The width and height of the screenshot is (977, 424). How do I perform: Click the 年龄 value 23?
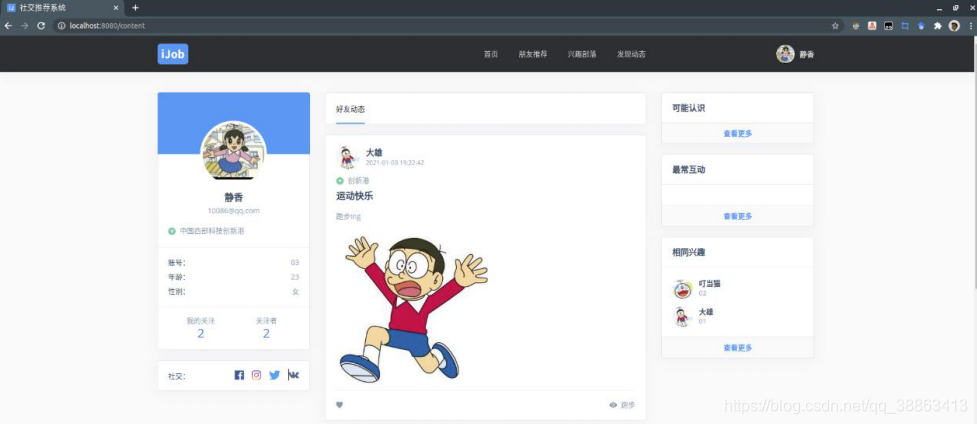click(295, 277)
